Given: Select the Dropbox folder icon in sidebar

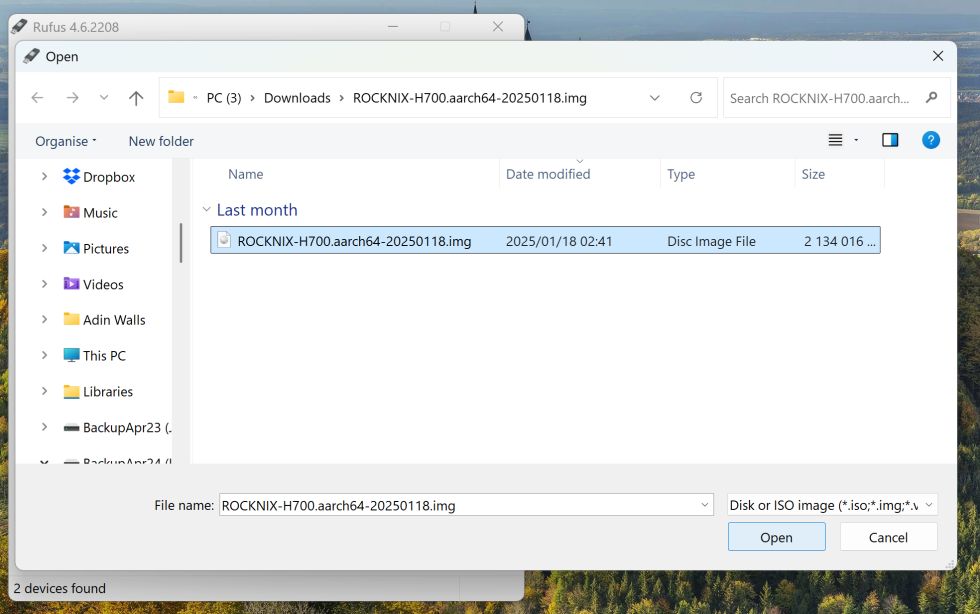Looking at the screenshot, I should point(72,177).
